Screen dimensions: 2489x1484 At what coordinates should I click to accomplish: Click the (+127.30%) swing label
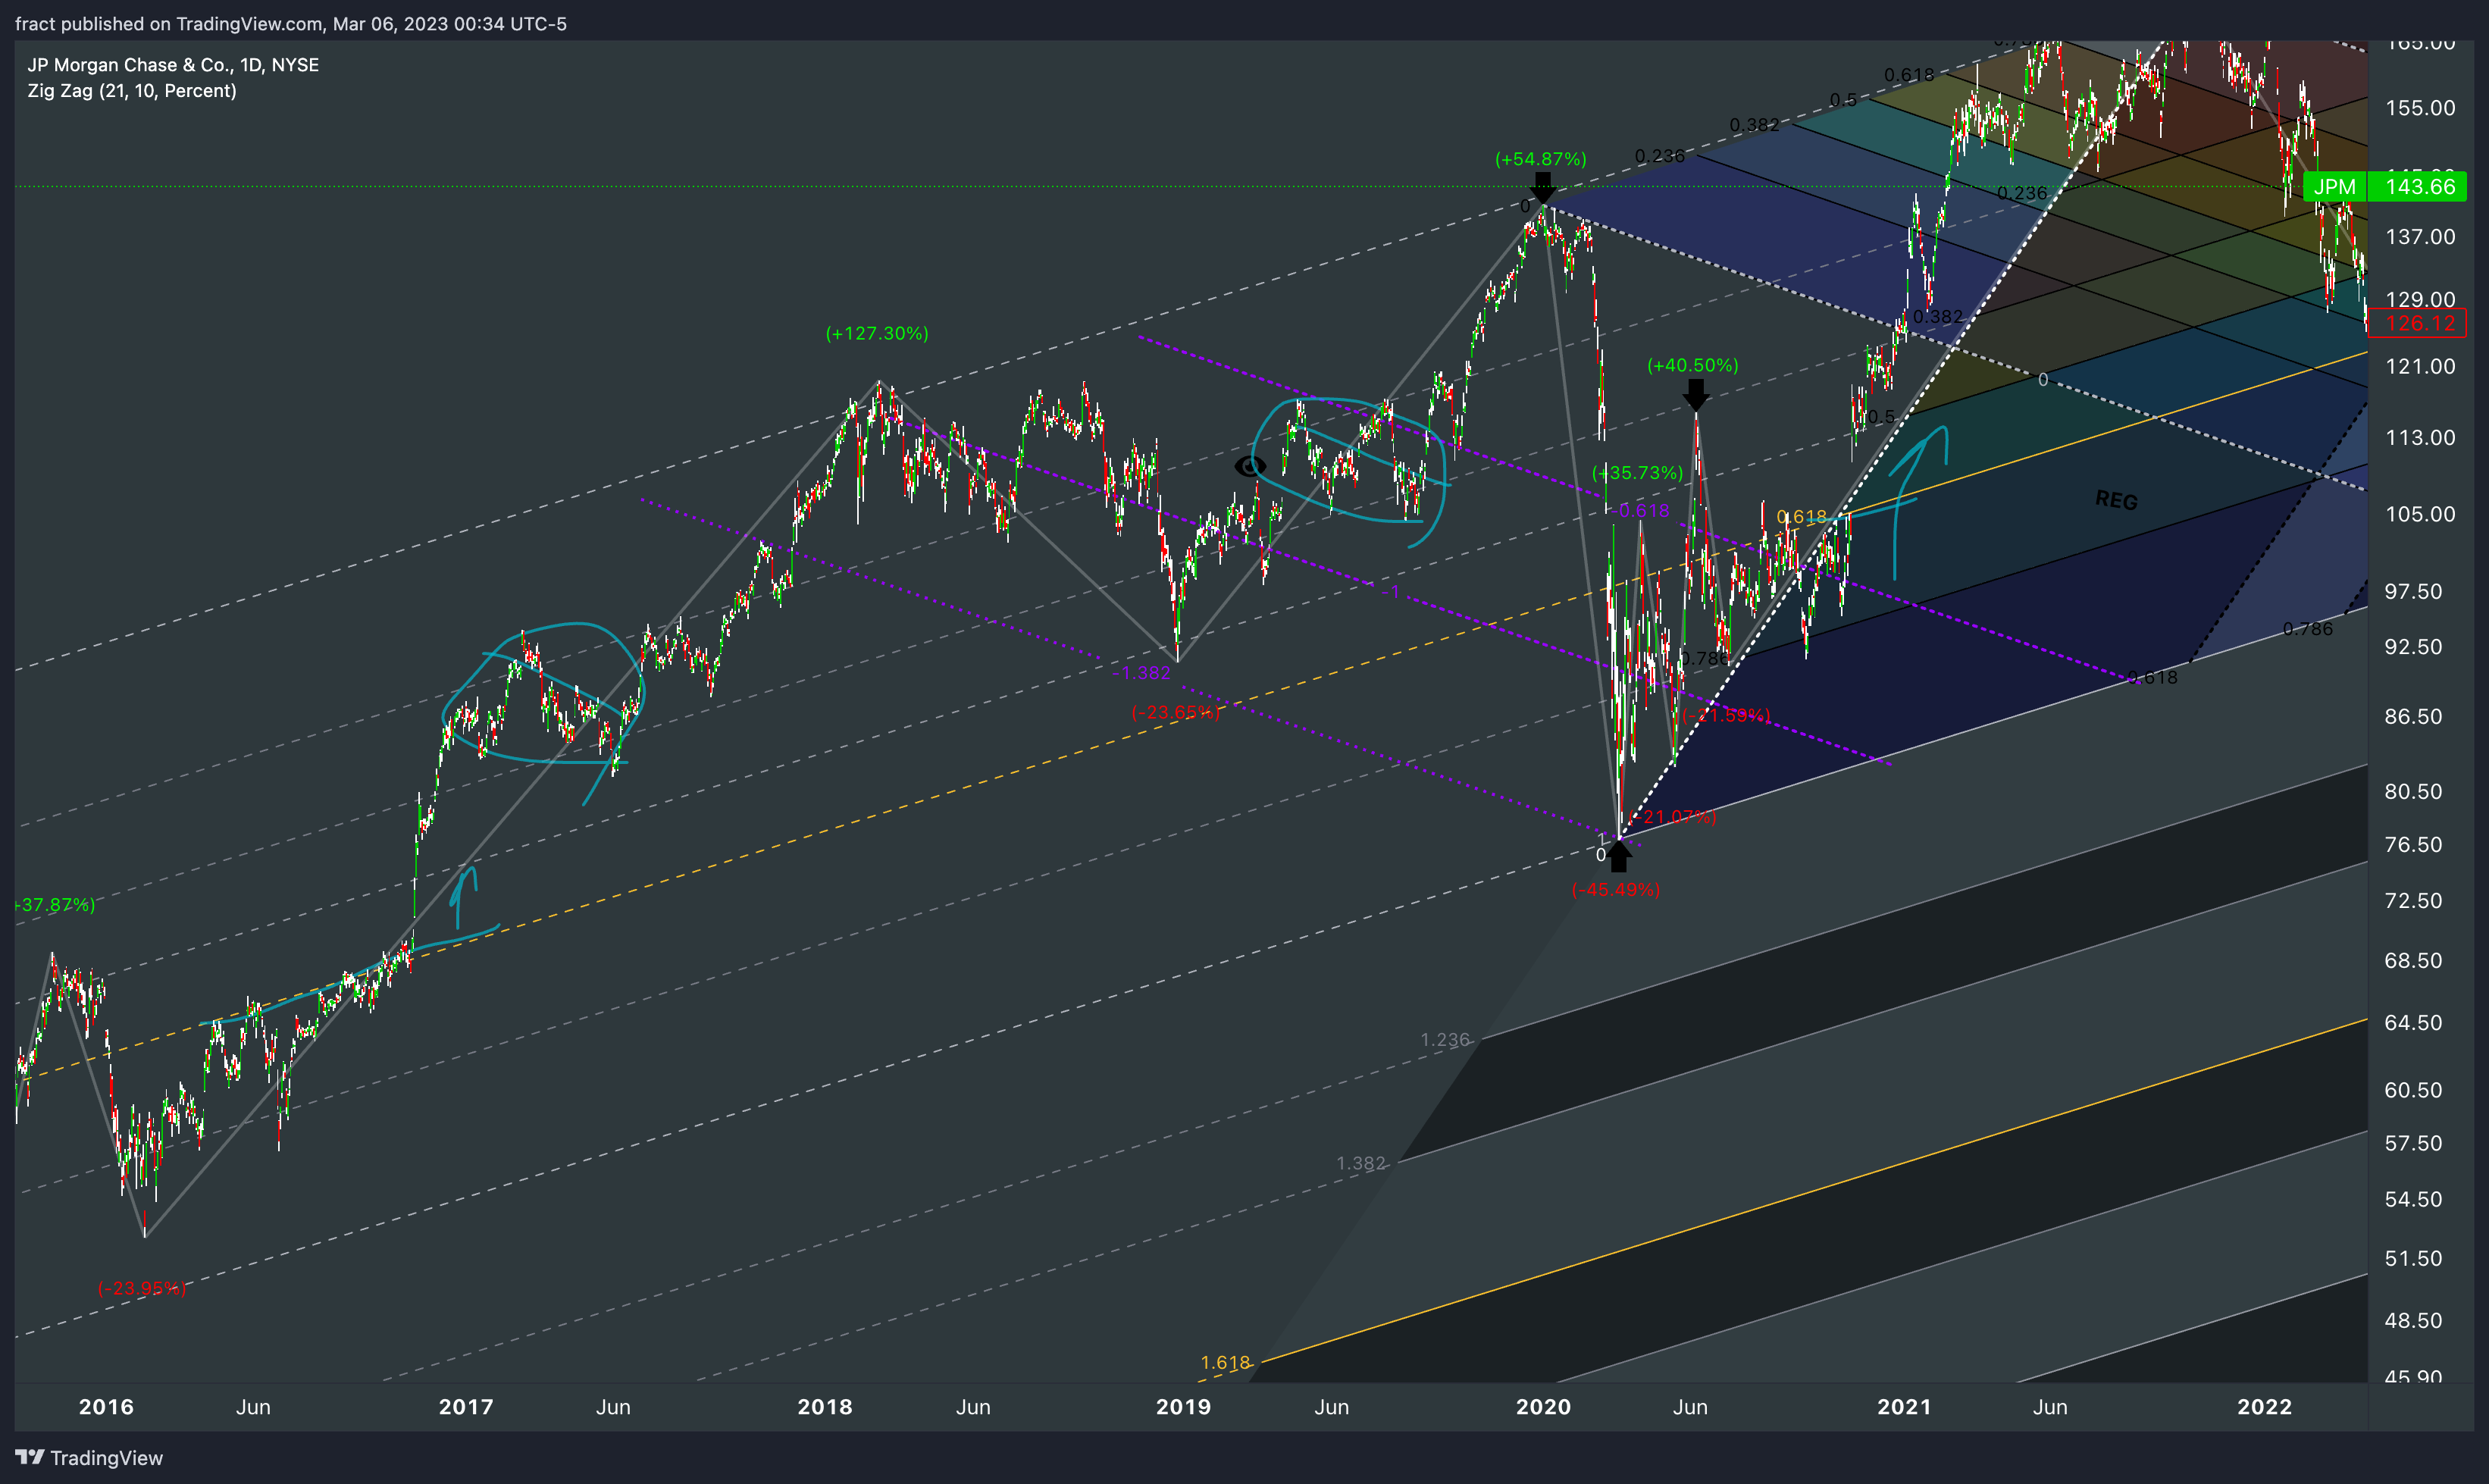click(x=877, y=333)
